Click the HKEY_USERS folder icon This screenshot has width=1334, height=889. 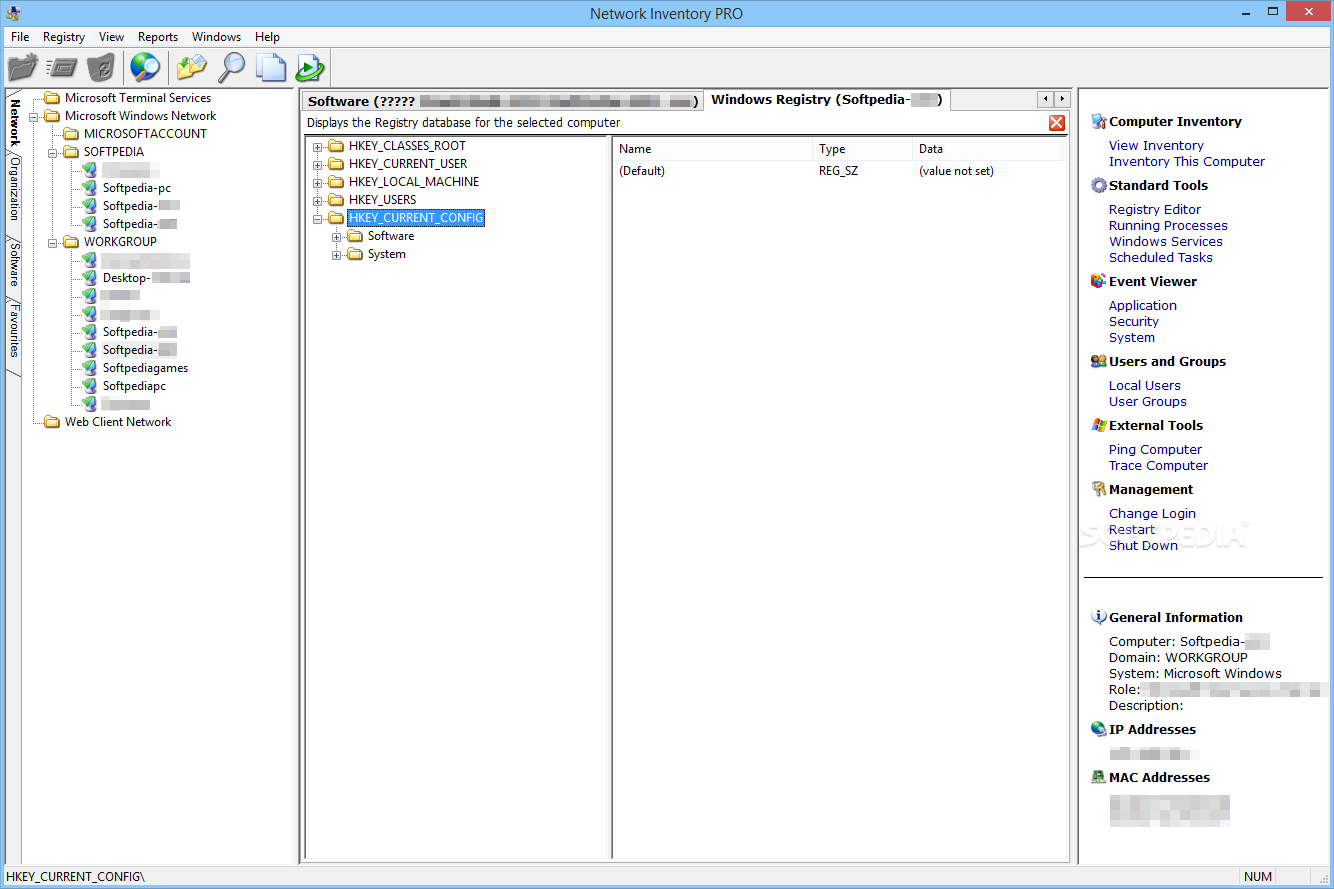[336, 200]
